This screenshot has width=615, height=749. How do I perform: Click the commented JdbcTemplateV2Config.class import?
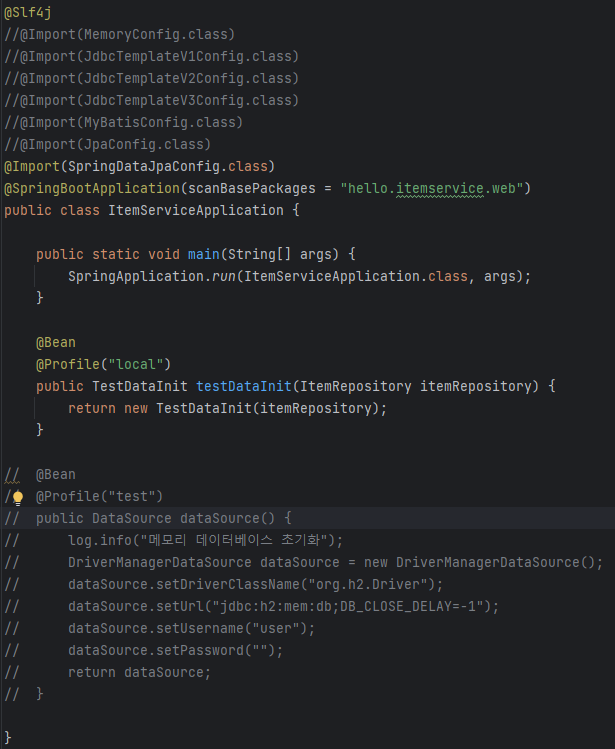151,78
